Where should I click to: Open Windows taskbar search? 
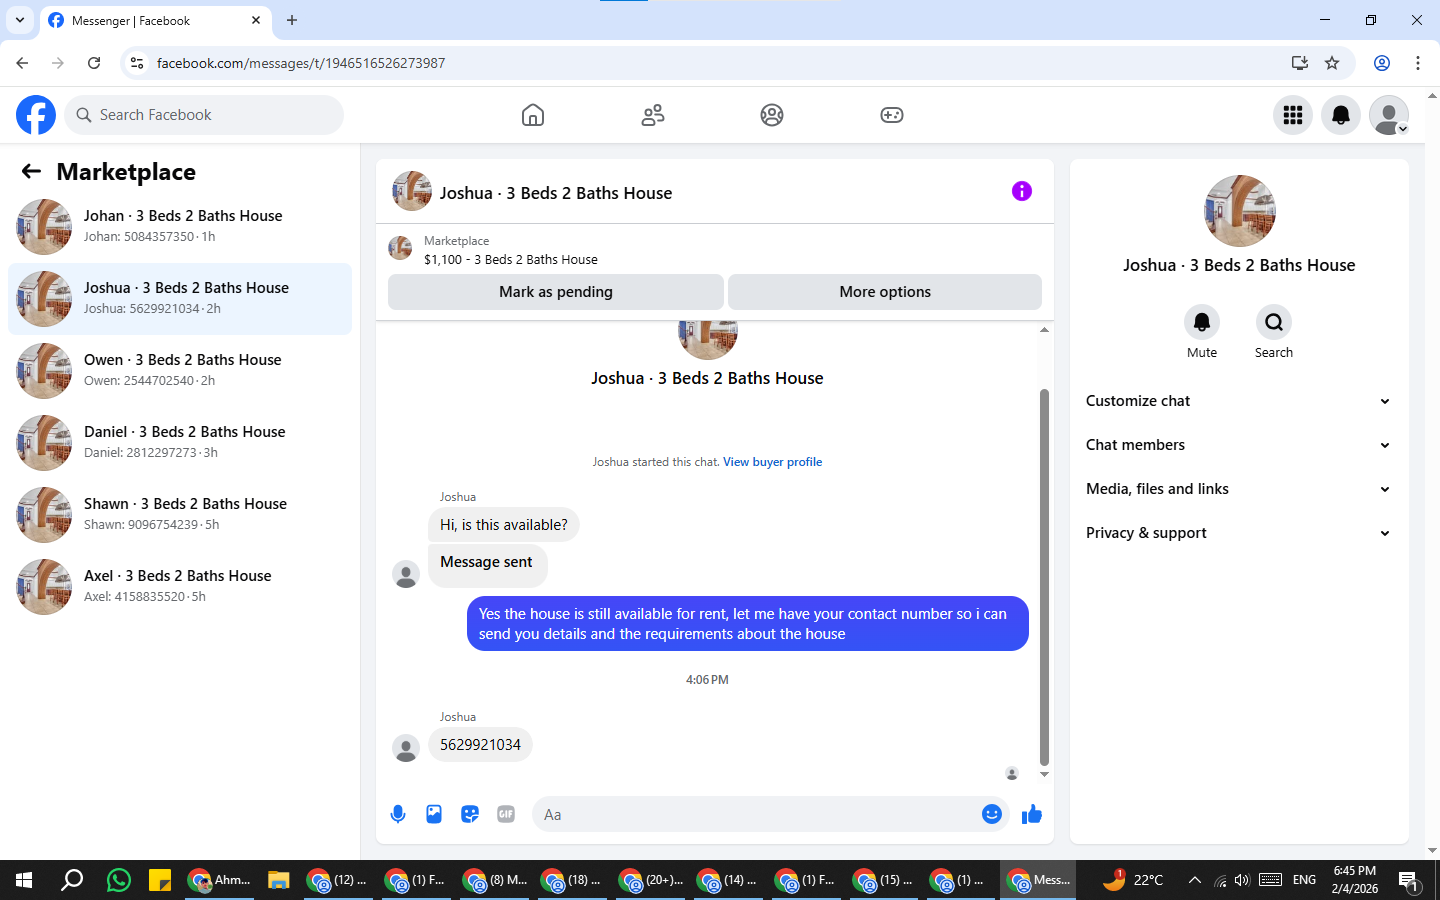point(72,880)
